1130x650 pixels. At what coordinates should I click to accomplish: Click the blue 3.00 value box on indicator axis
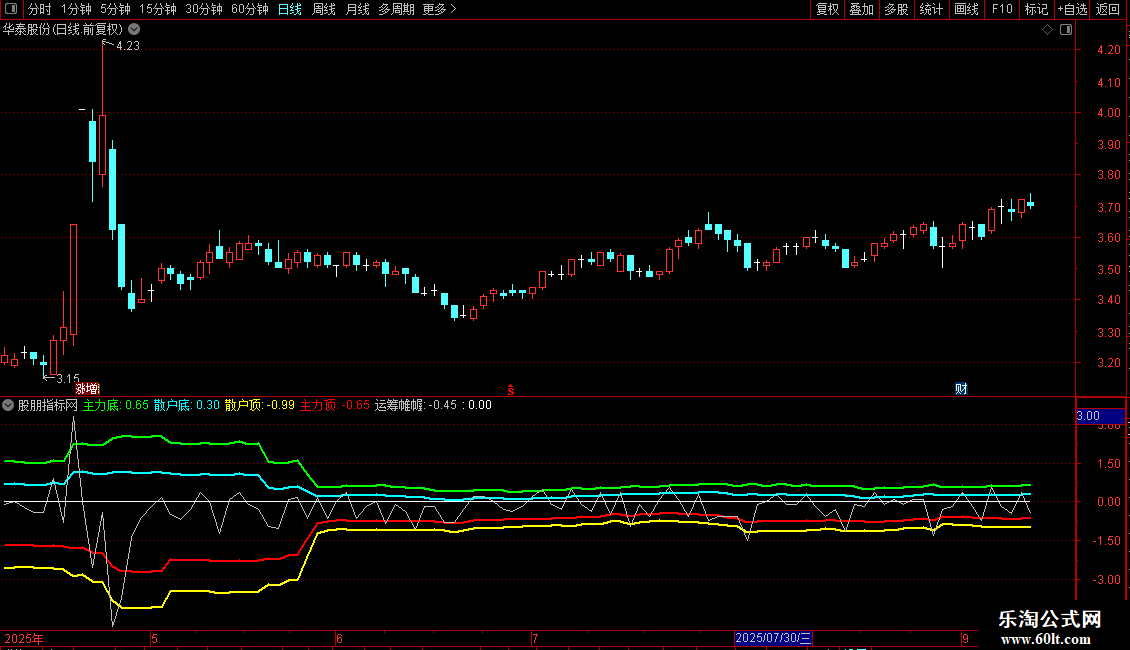click(1100, 416)
